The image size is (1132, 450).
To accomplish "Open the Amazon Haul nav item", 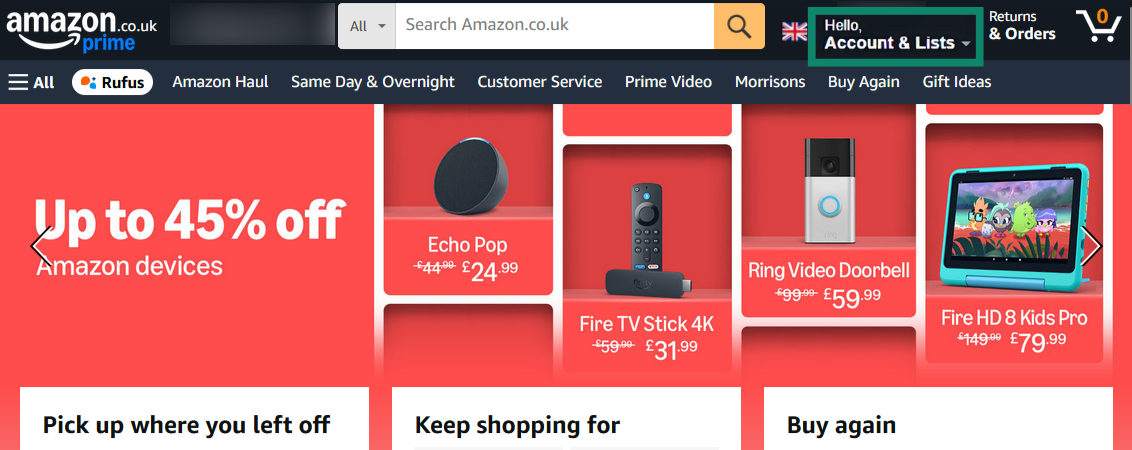I will click(220, 82).
